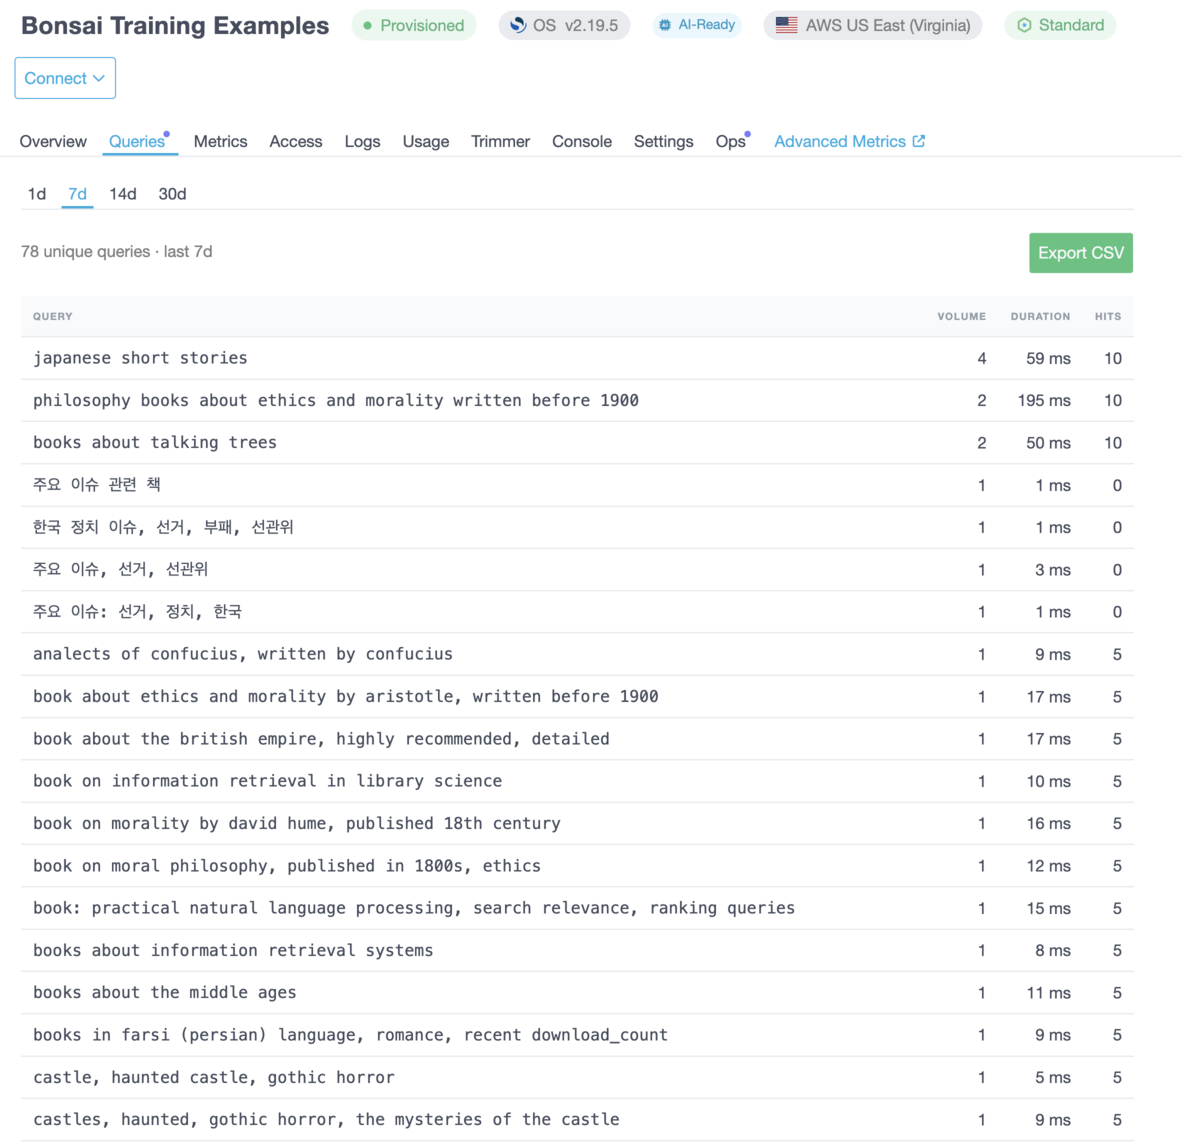Screen dimensions: 1182x1148
Task: Click the Bonsai Training Examples title
Action: click(x=175, y=25)
